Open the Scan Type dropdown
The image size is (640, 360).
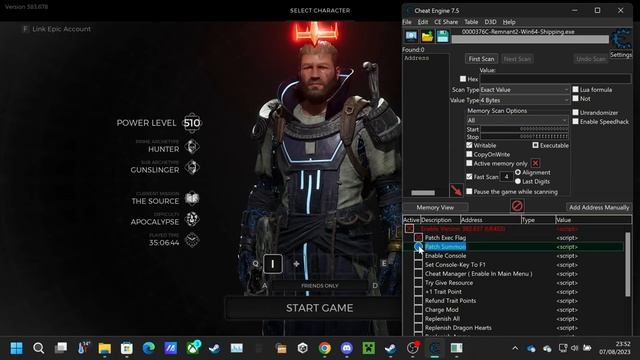[x=524, y=89]
